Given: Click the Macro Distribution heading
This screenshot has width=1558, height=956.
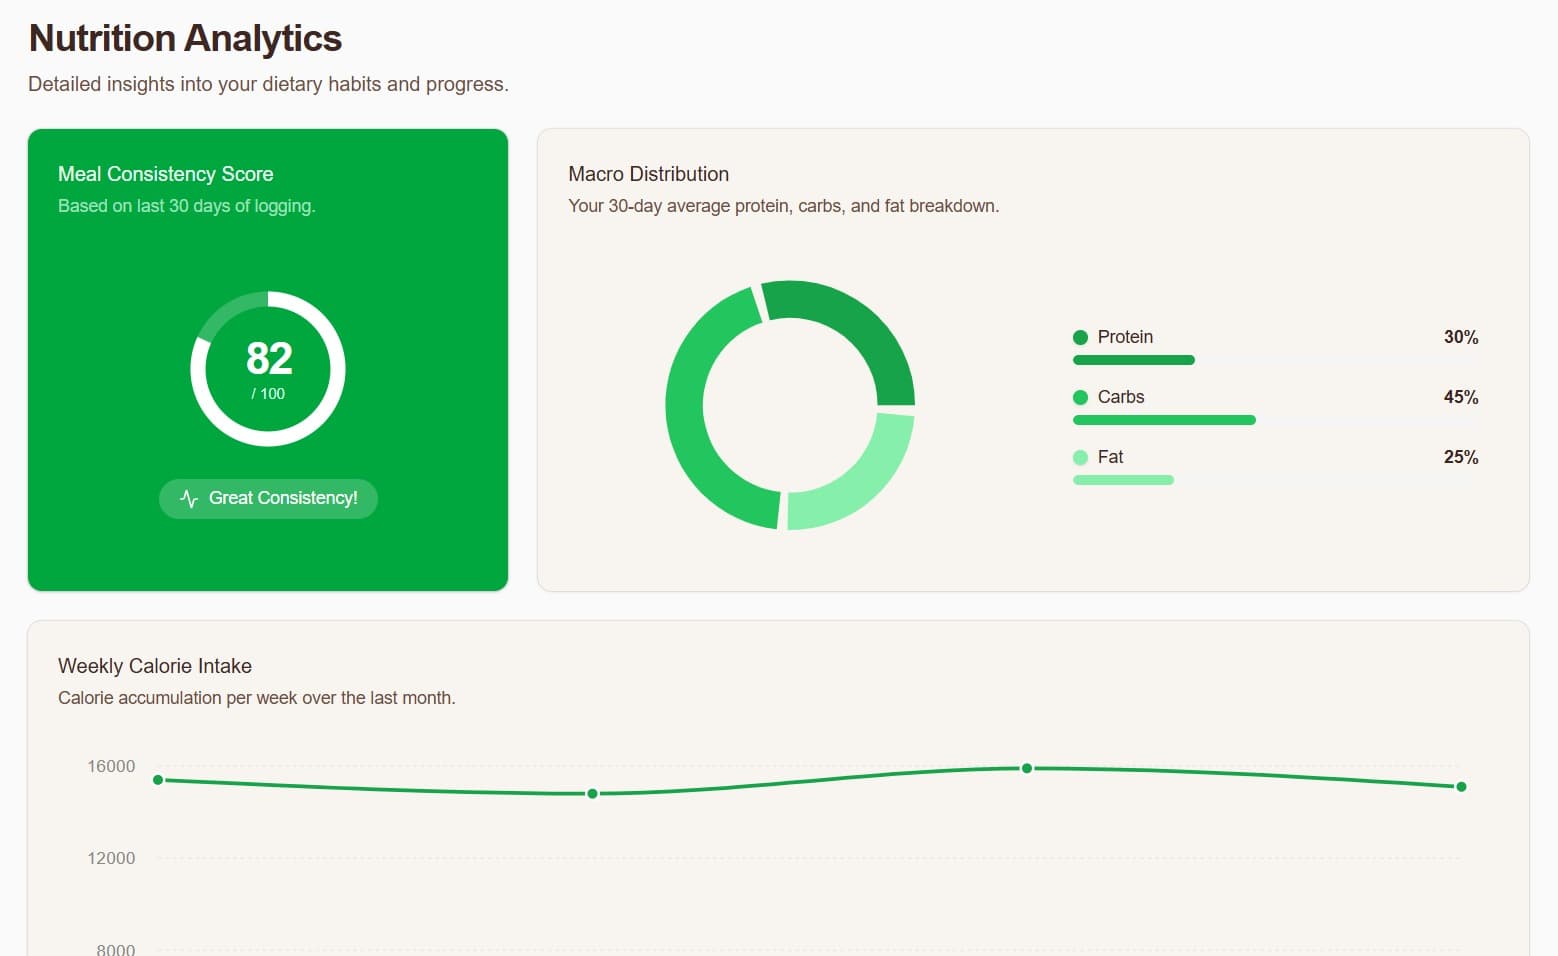Looking at the screenshot, I should (649, 174).
